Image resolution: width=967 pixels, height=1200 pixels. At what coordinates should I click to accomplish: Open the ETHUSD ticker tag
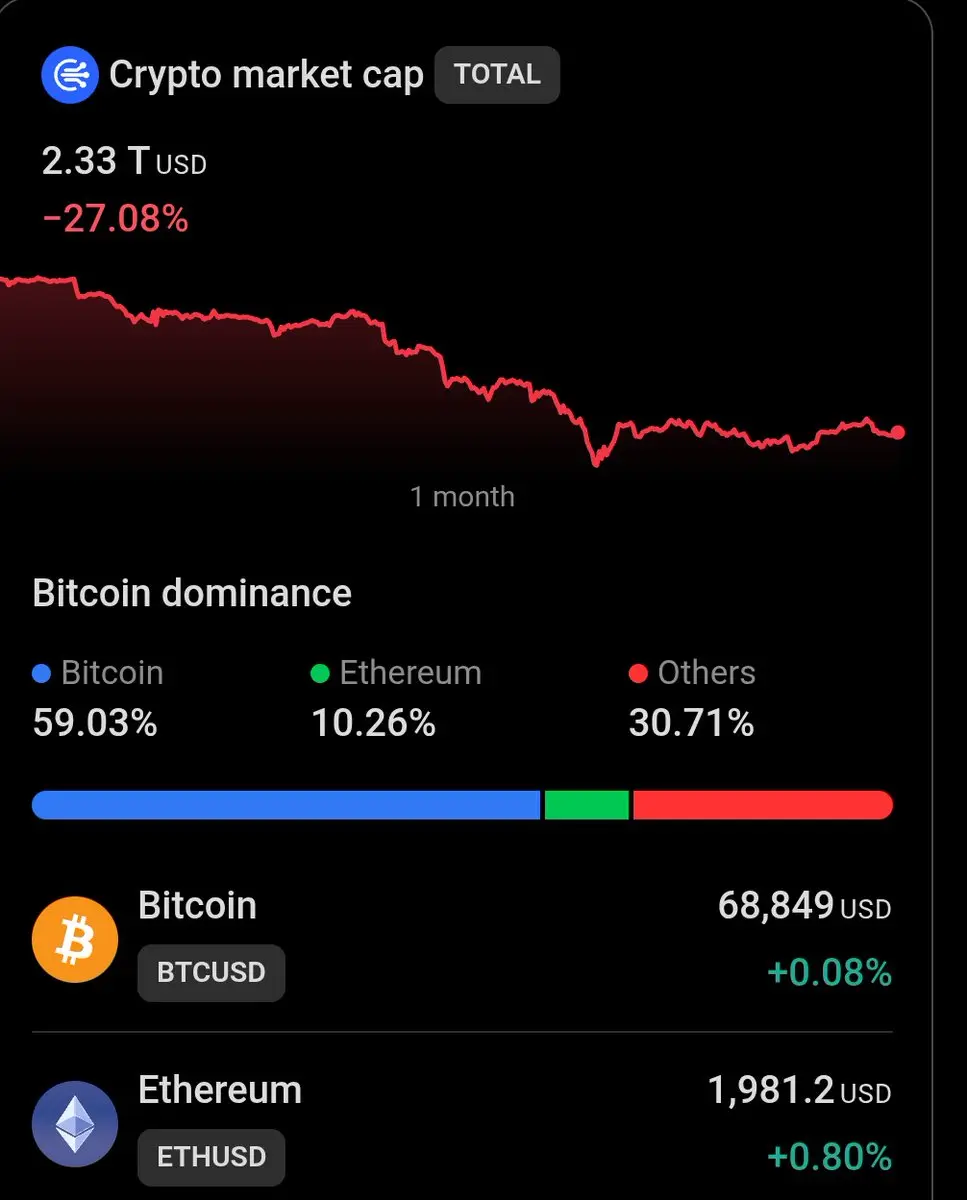[211, 1157]
